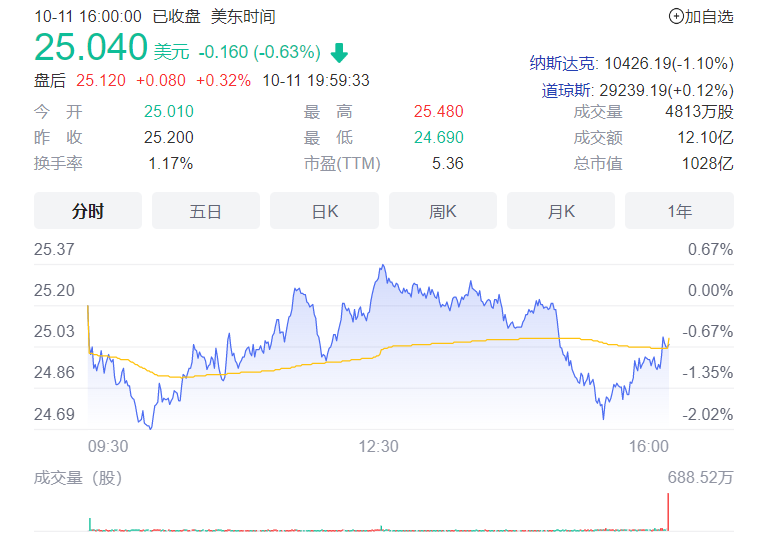The image size is (762, 537).
Task: Select the 分时 chart tab
Action: coord(88,211)
